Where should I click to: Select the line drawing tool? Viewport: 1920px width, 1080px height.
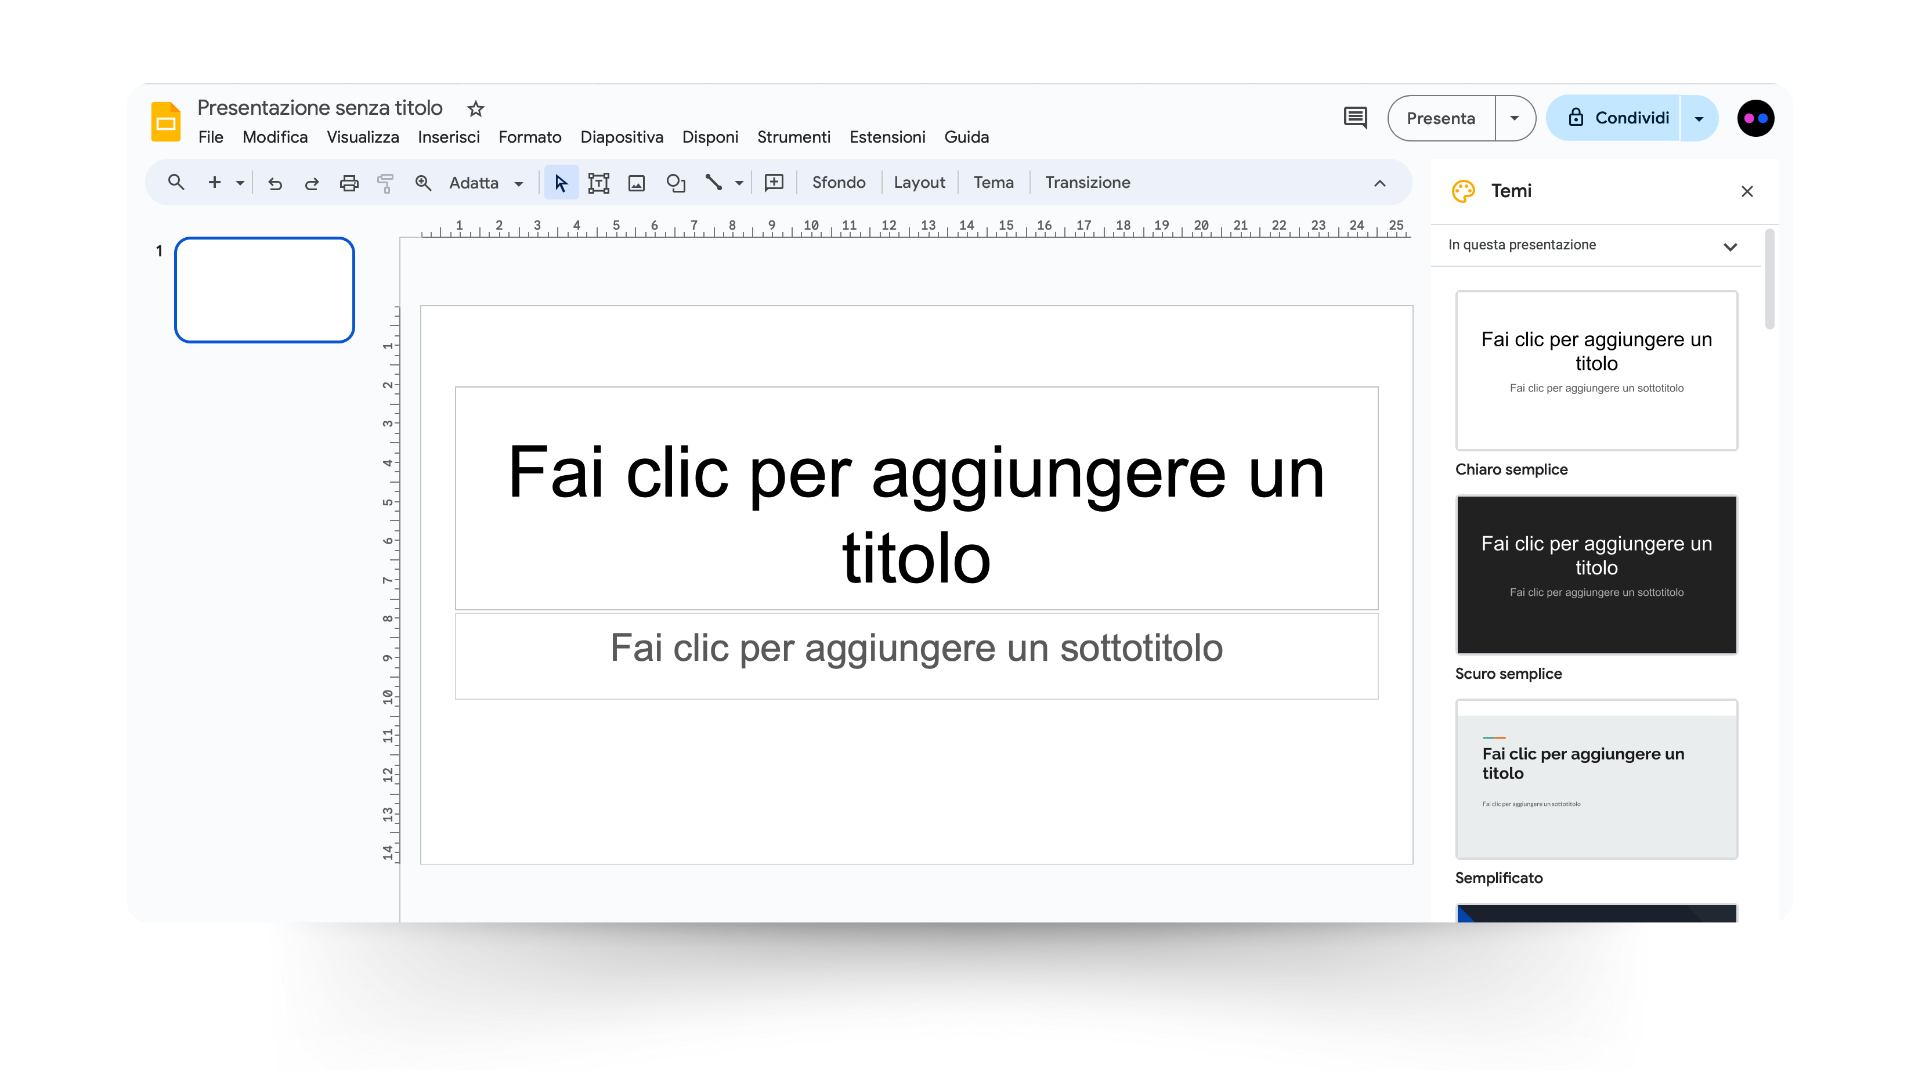[714, 183]
